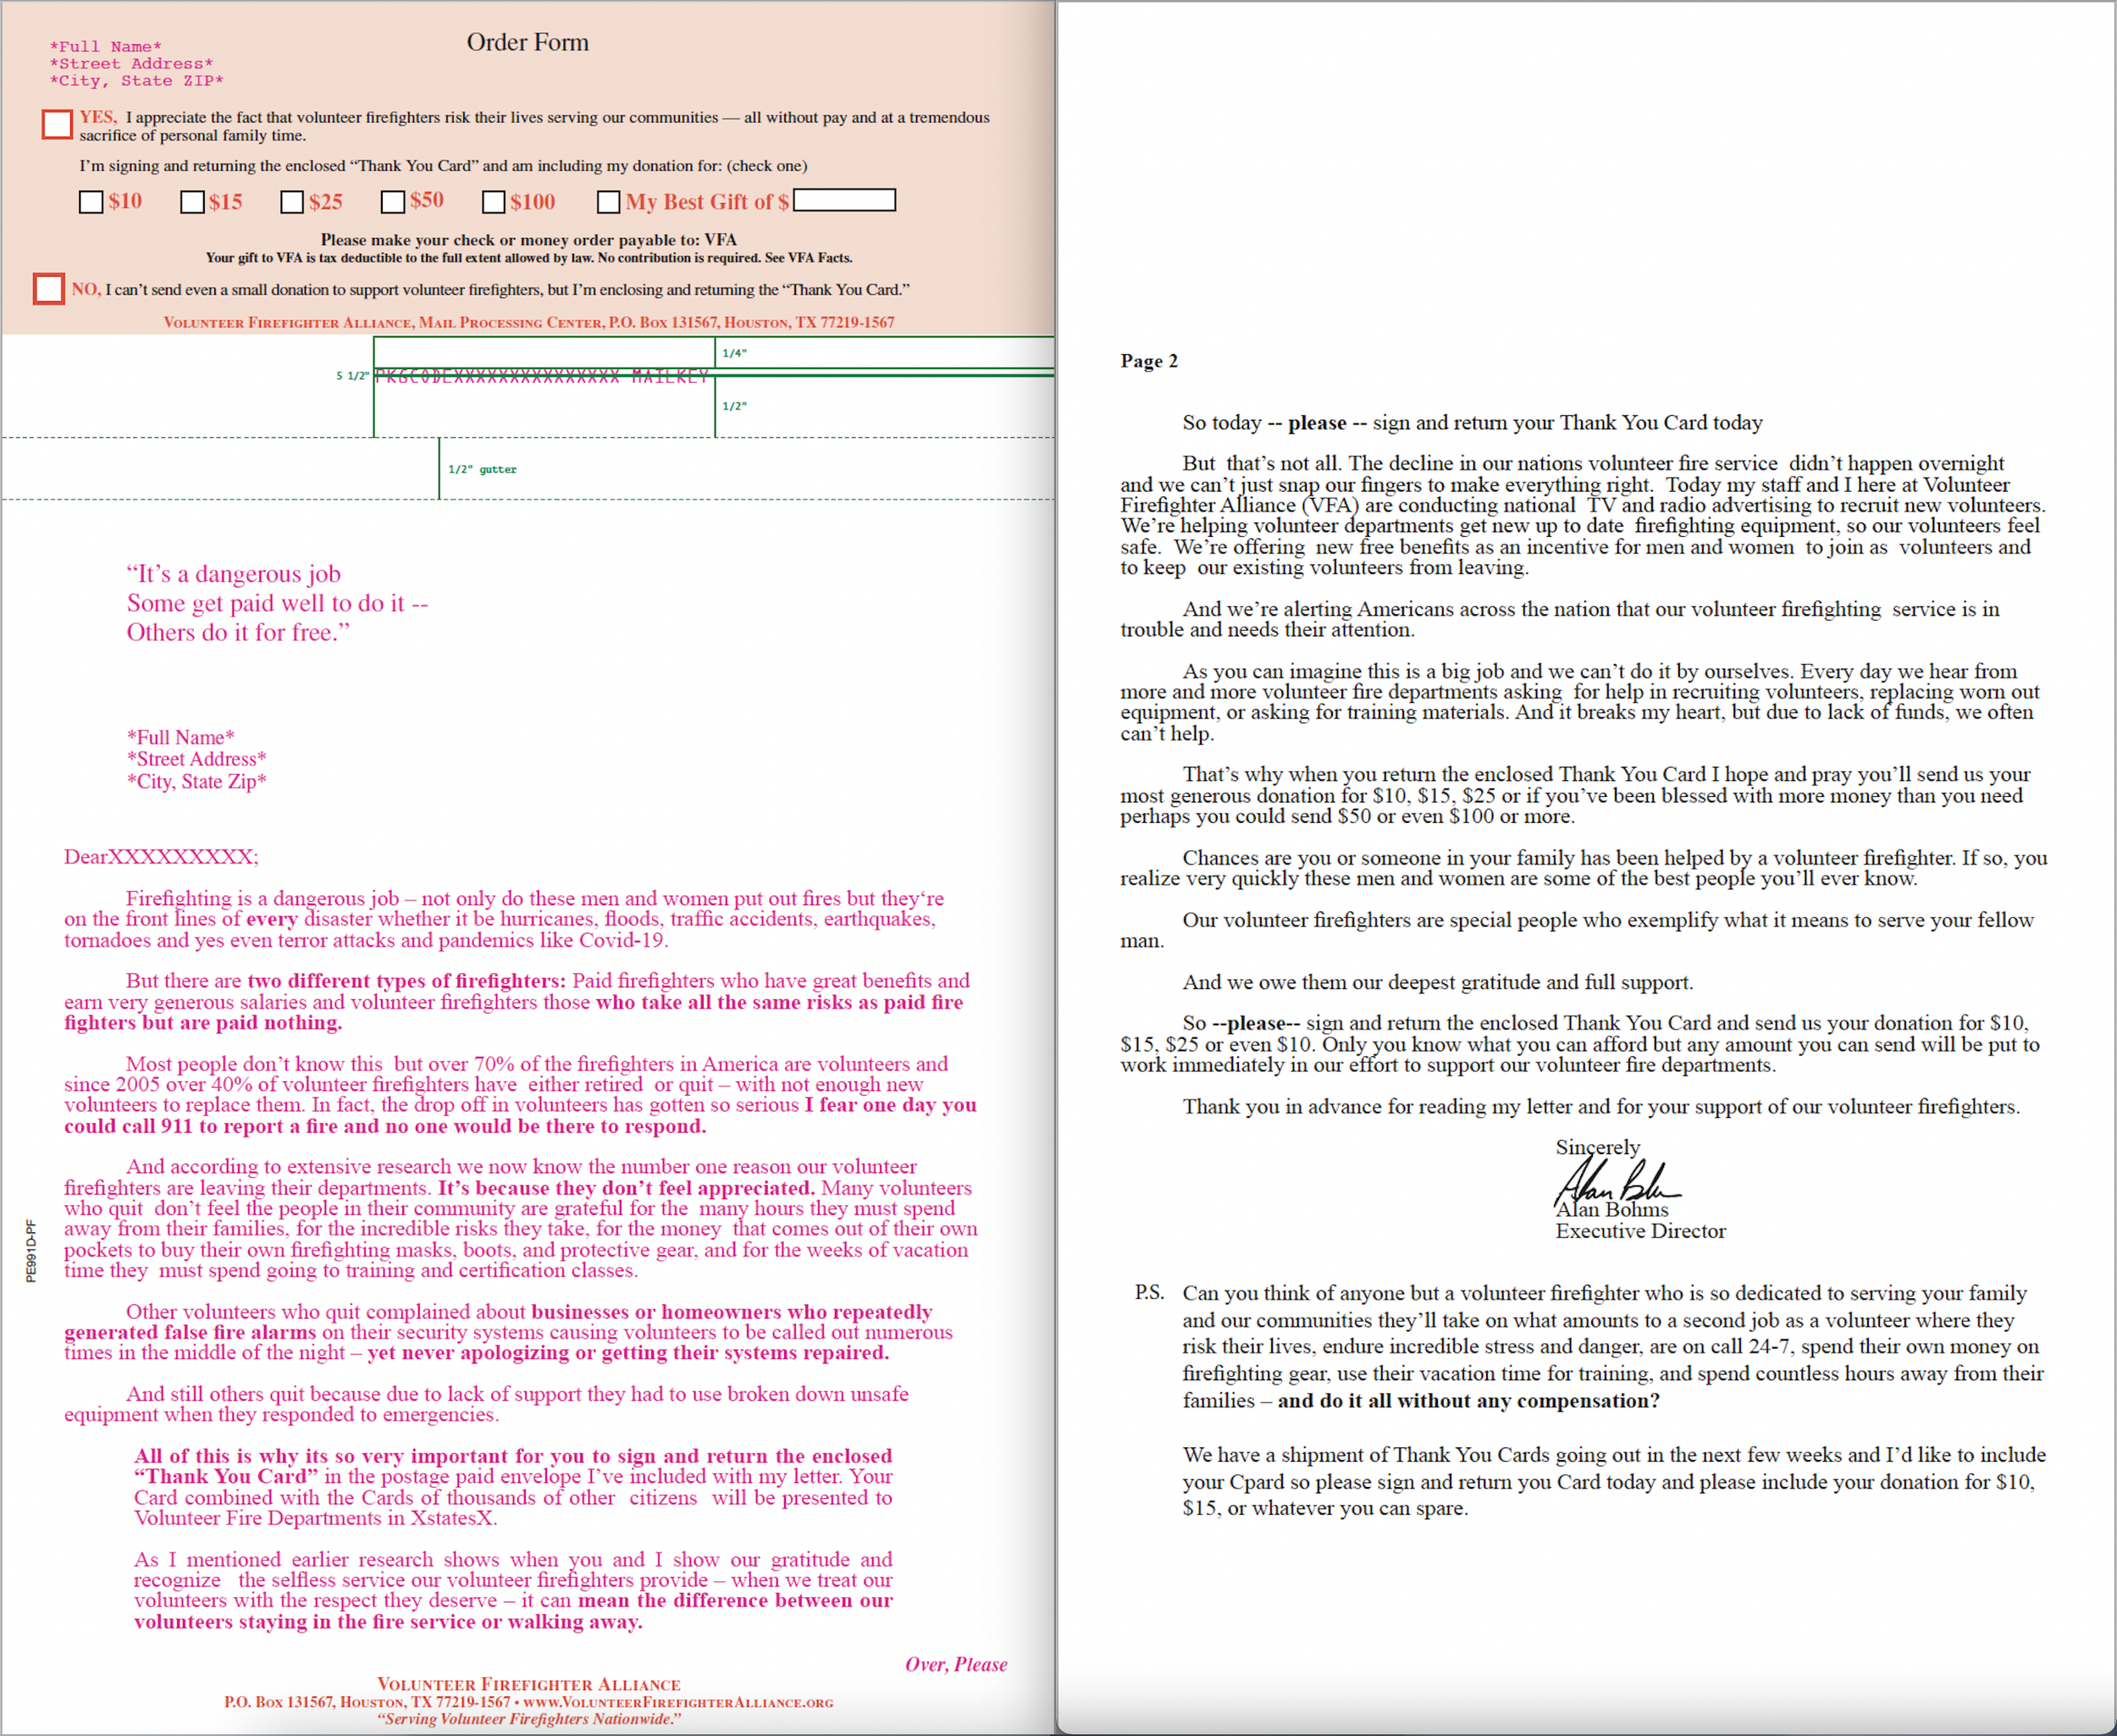Image resolution: width=2117 pixels, height=1736 pixels.
Task: Click the "It's a dangerous job" quote
Action: [233, 574]
